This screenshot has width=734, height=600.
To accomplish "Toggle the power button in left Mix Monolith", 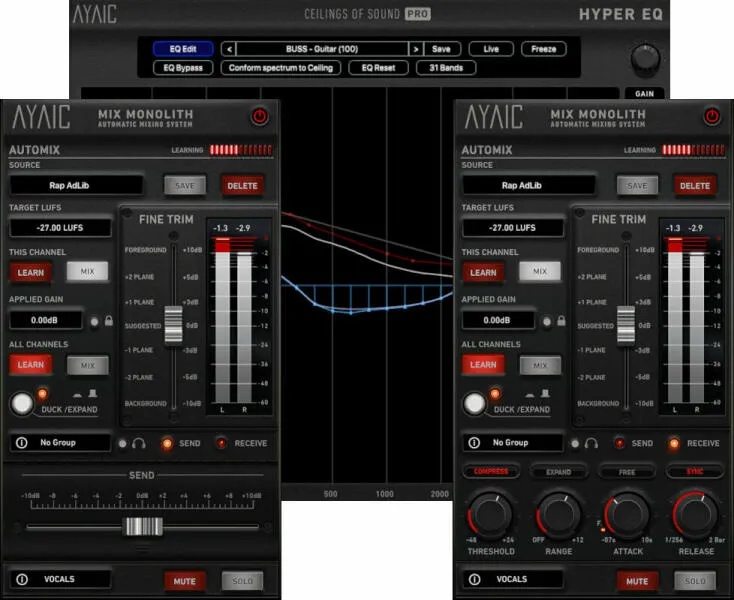I will point(260,116).
